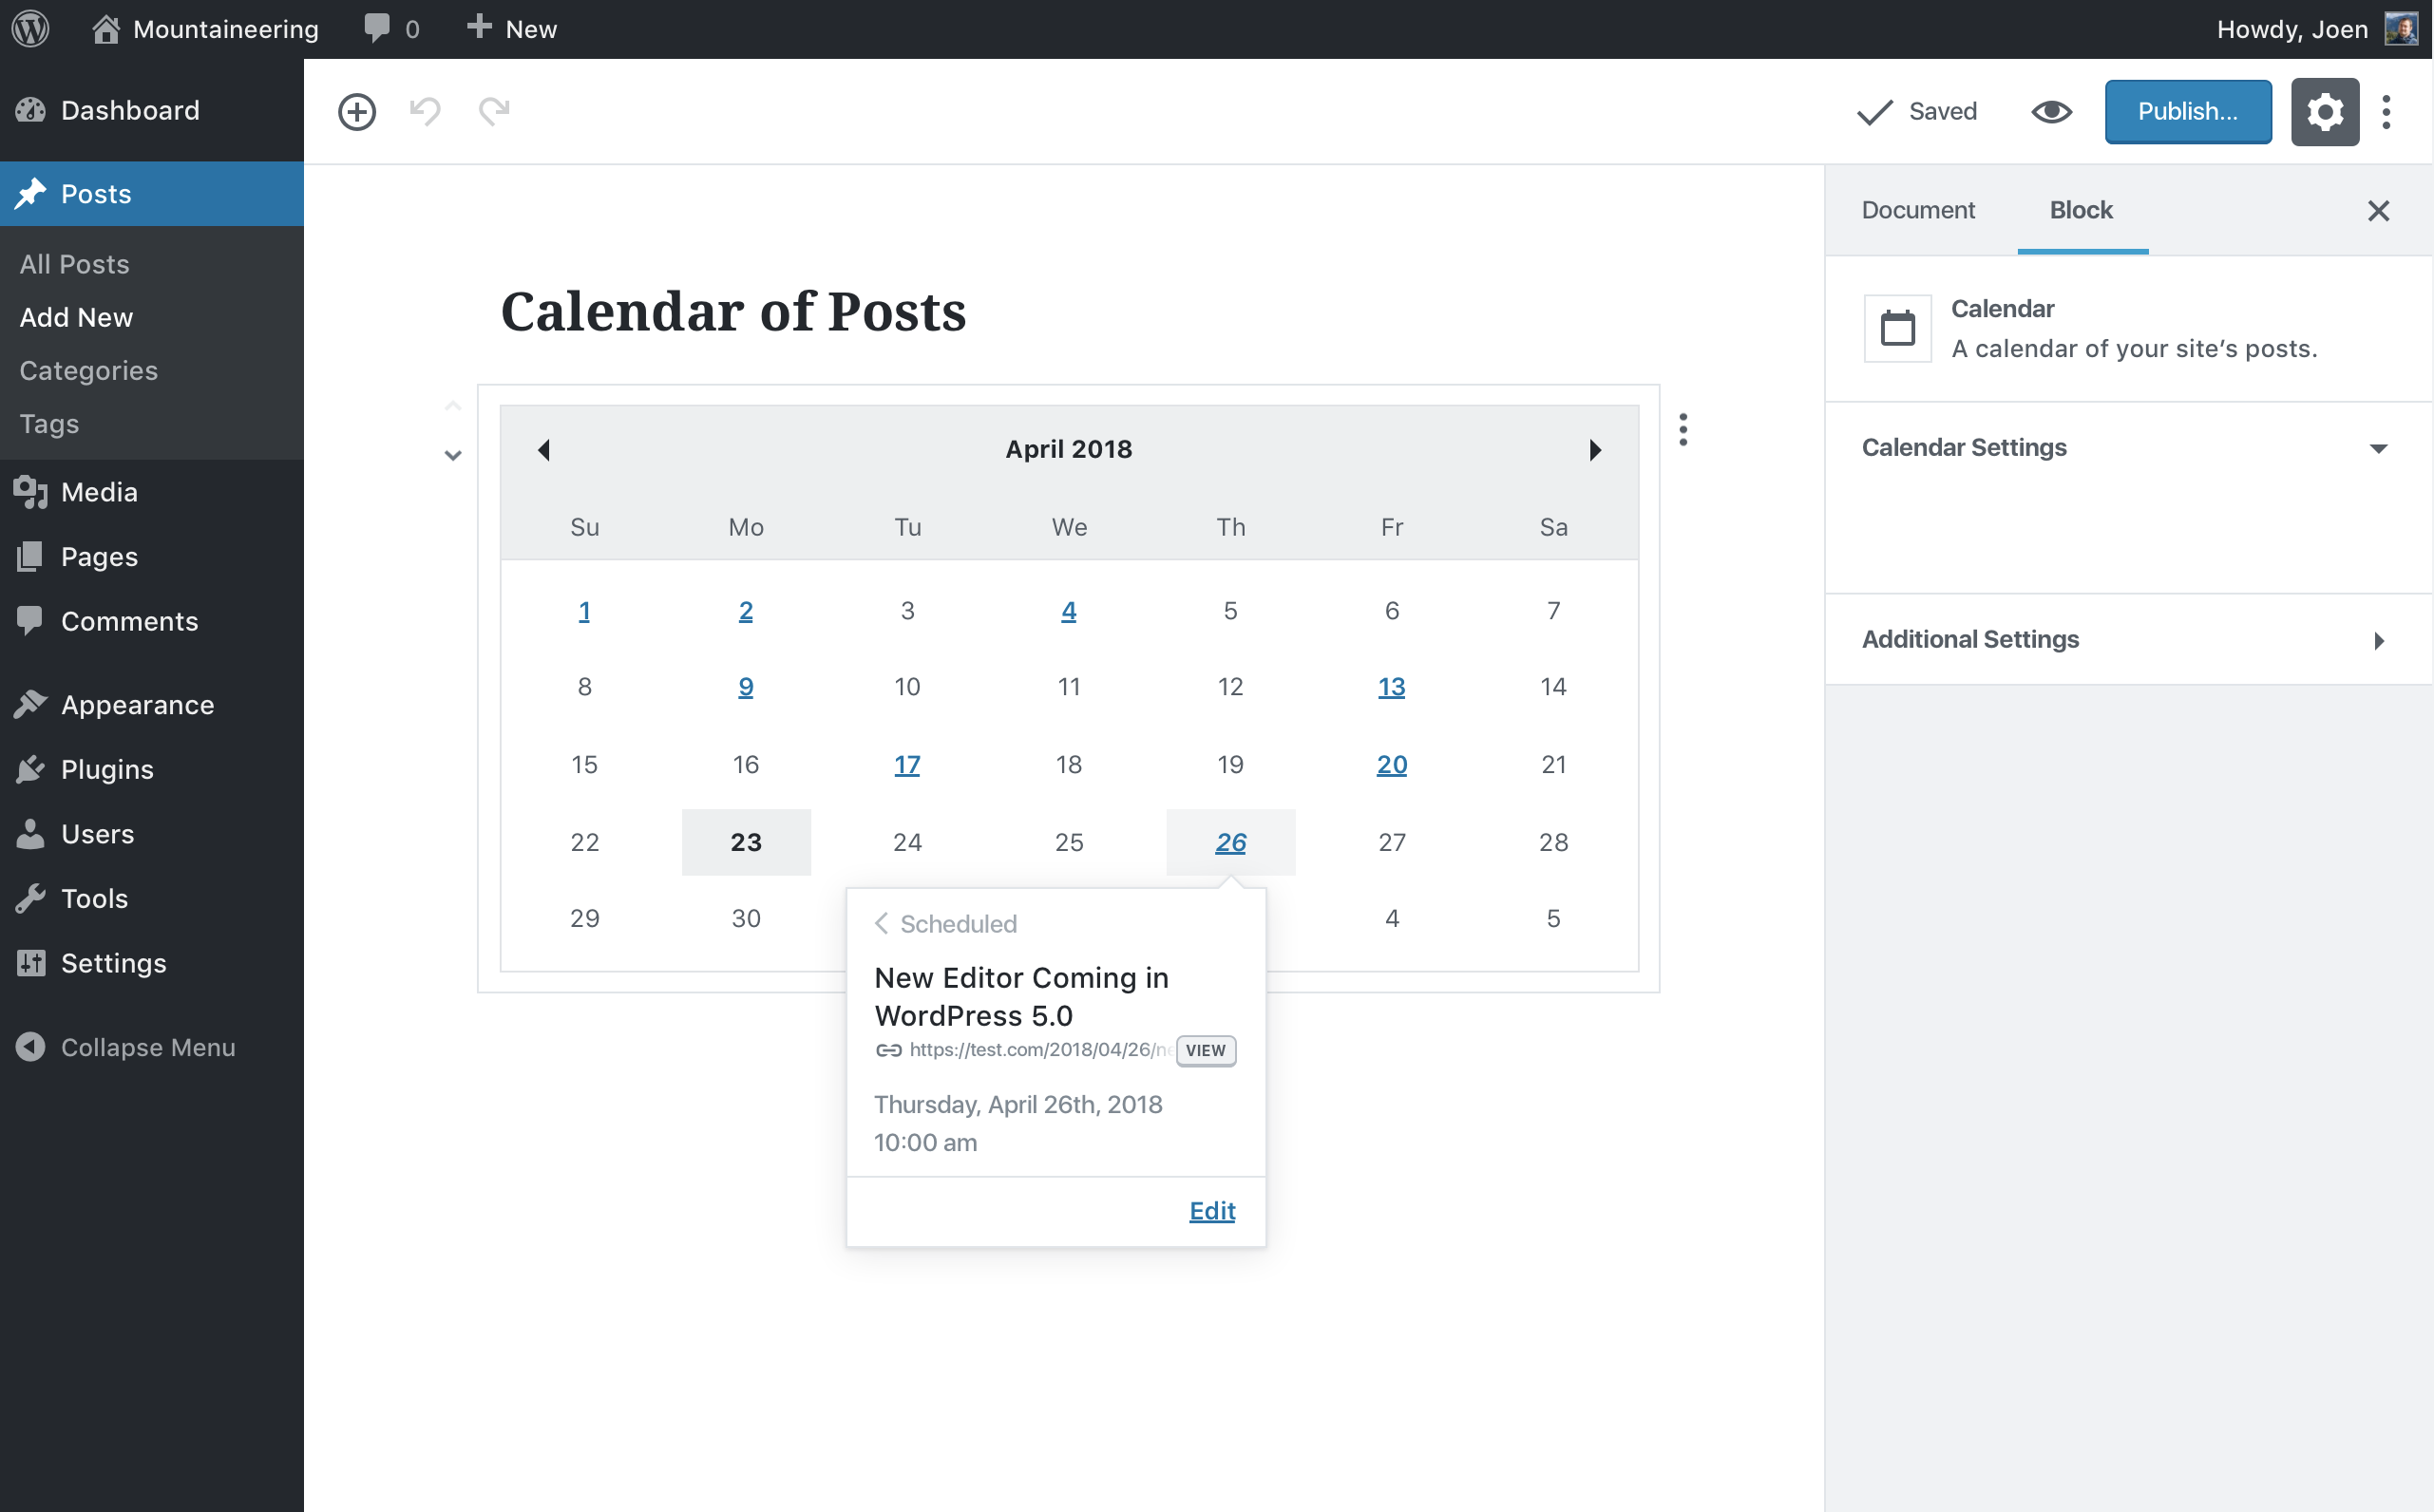Preview post with the eye icon
2434x1512 pixels.
2051,111
